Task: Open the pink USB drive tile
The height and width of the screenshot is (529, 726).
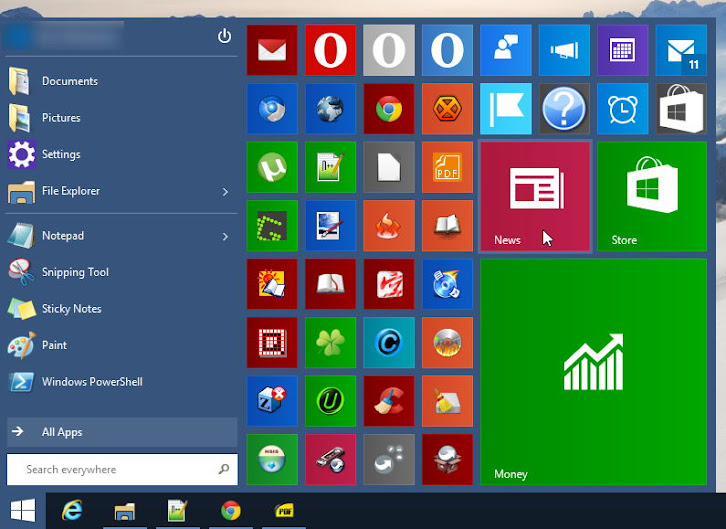Action: pyautogui.click(x=330, y=459)
